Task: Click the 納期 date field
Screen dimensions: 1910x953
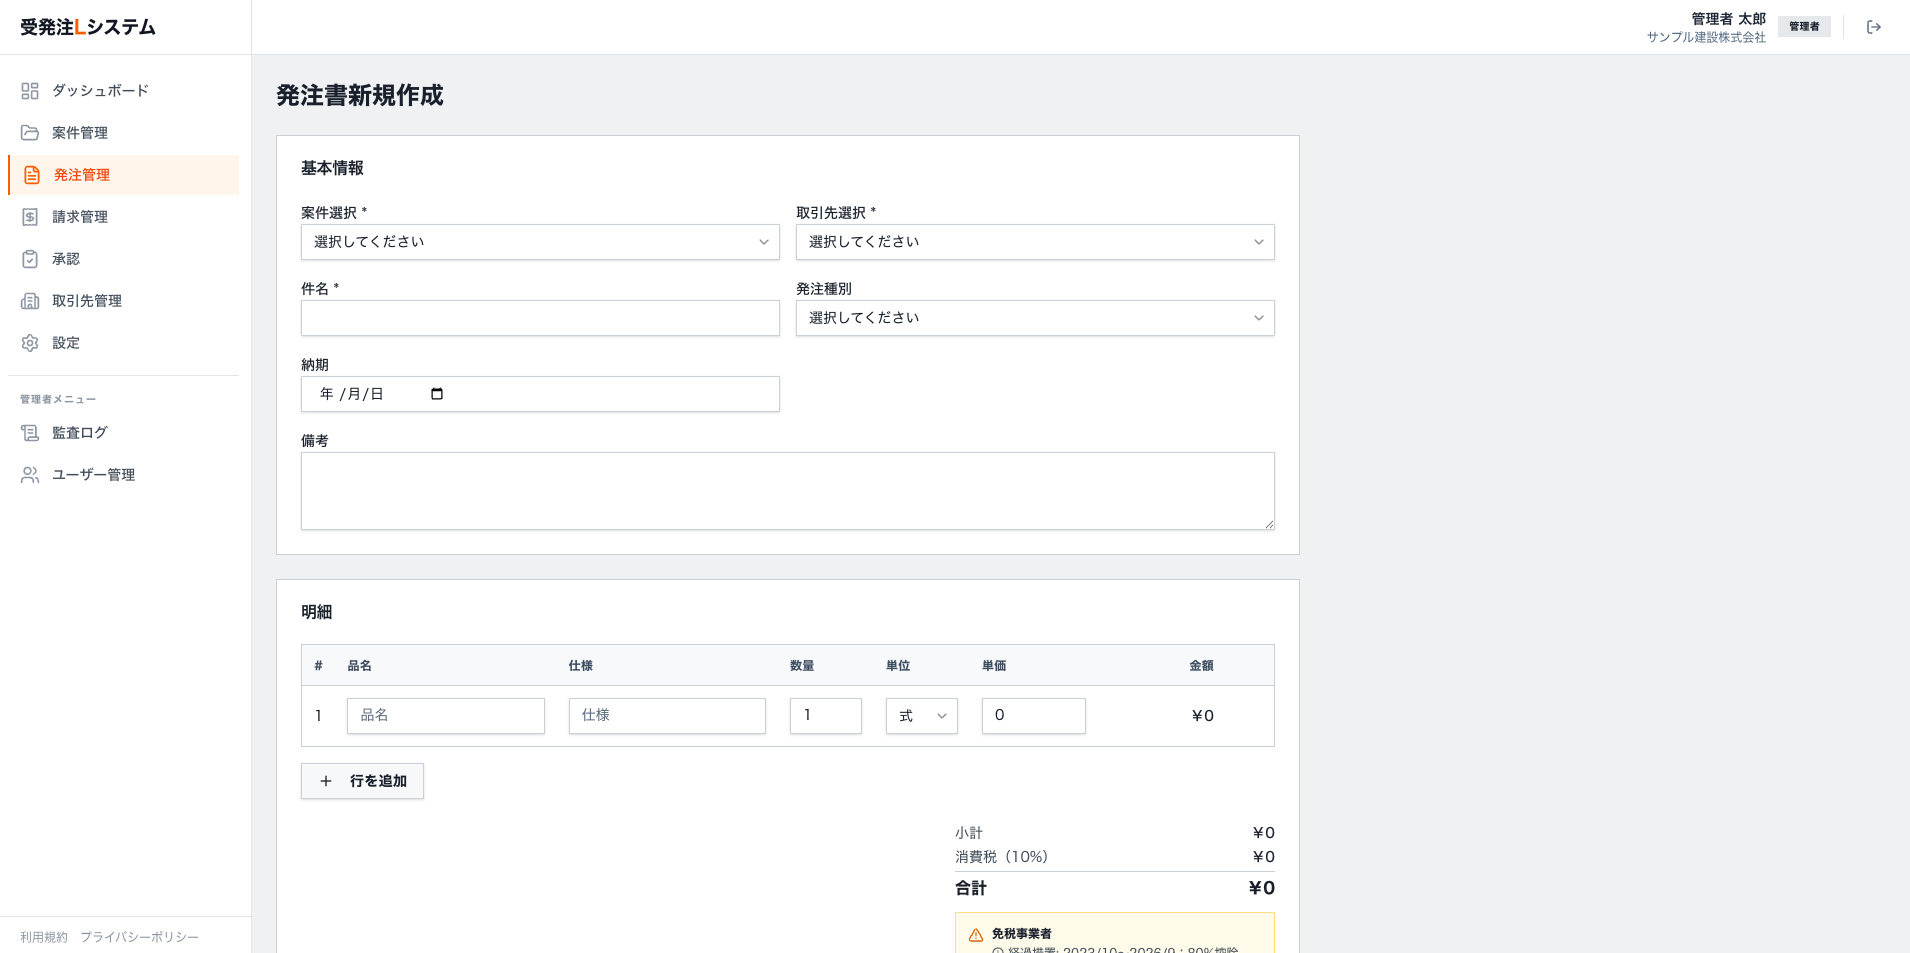Action: click(x=540, y=394)
